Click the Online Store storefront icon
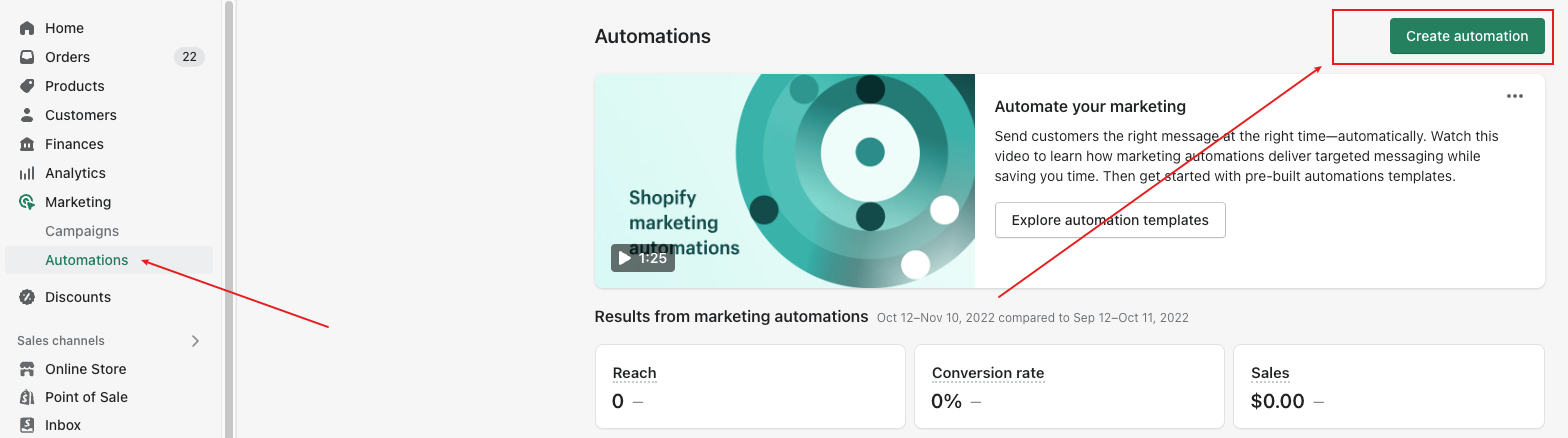Screen dimensions: 1568x438 [x=27, y=369]
